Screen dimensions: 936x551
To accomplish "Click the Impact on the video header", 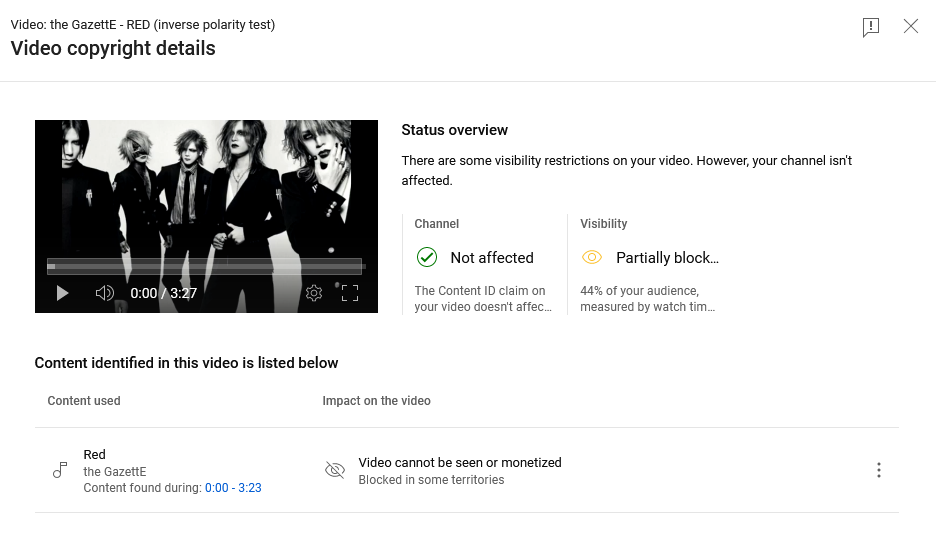I will [x=377, y=401].
